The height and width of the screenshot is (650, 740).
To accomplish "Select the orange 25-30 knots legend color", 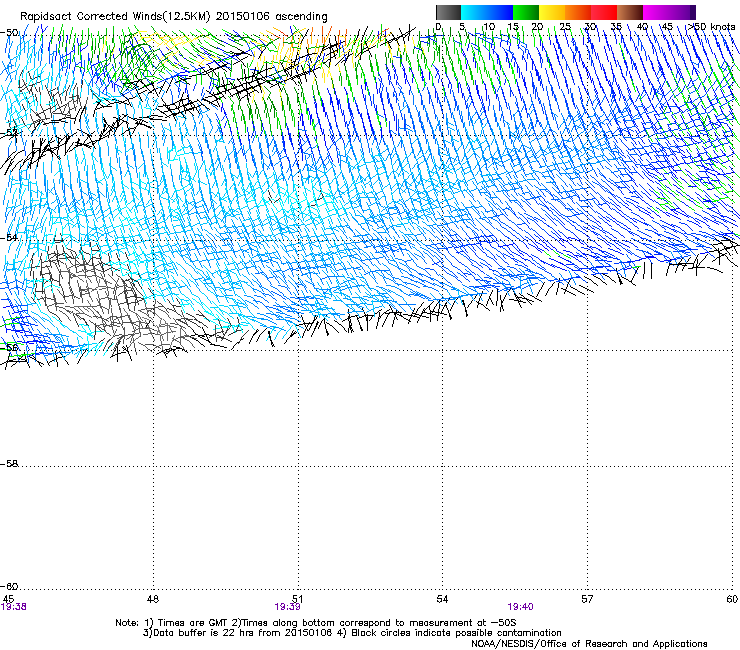I will pos(578,12).
